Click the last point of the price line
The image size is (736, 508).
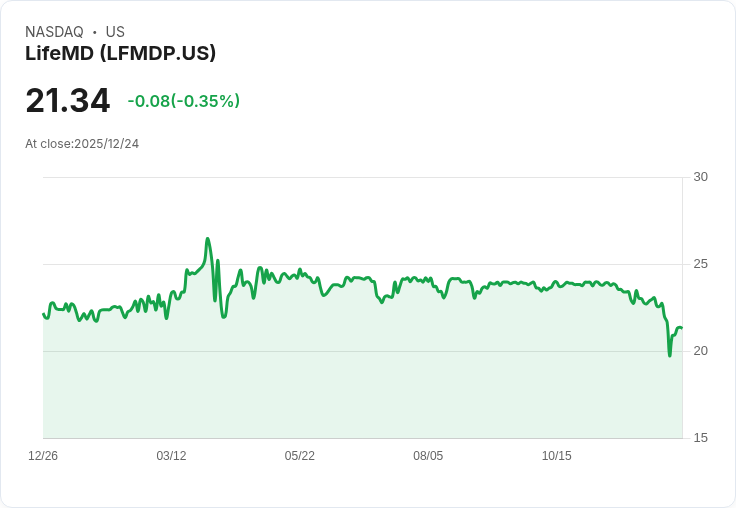click(681, 328)
